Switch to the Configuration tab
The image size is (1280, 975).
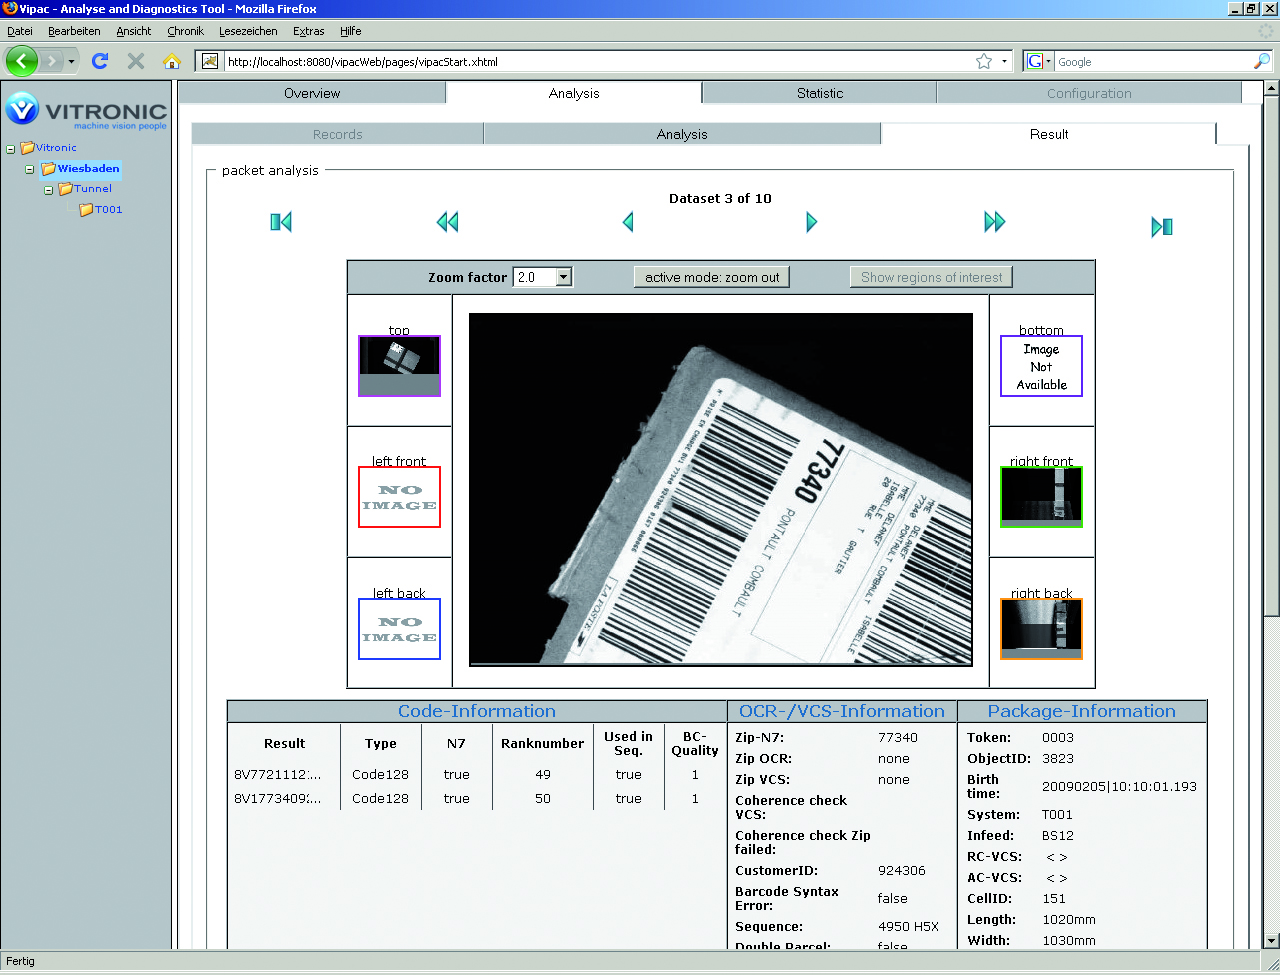pyautogui.click(x=1089, y=93)
